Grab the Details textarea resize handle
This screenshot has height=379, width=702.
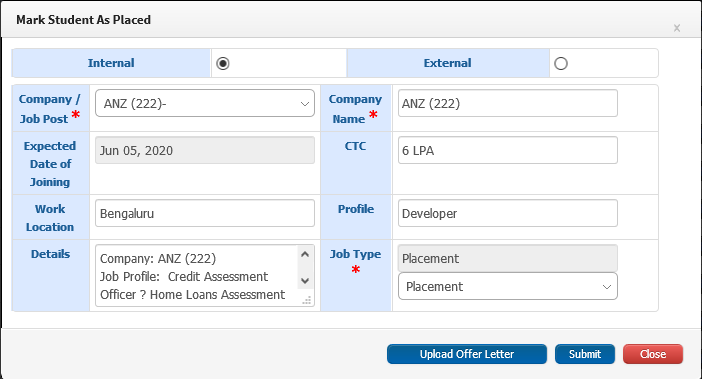click(307, 300)
